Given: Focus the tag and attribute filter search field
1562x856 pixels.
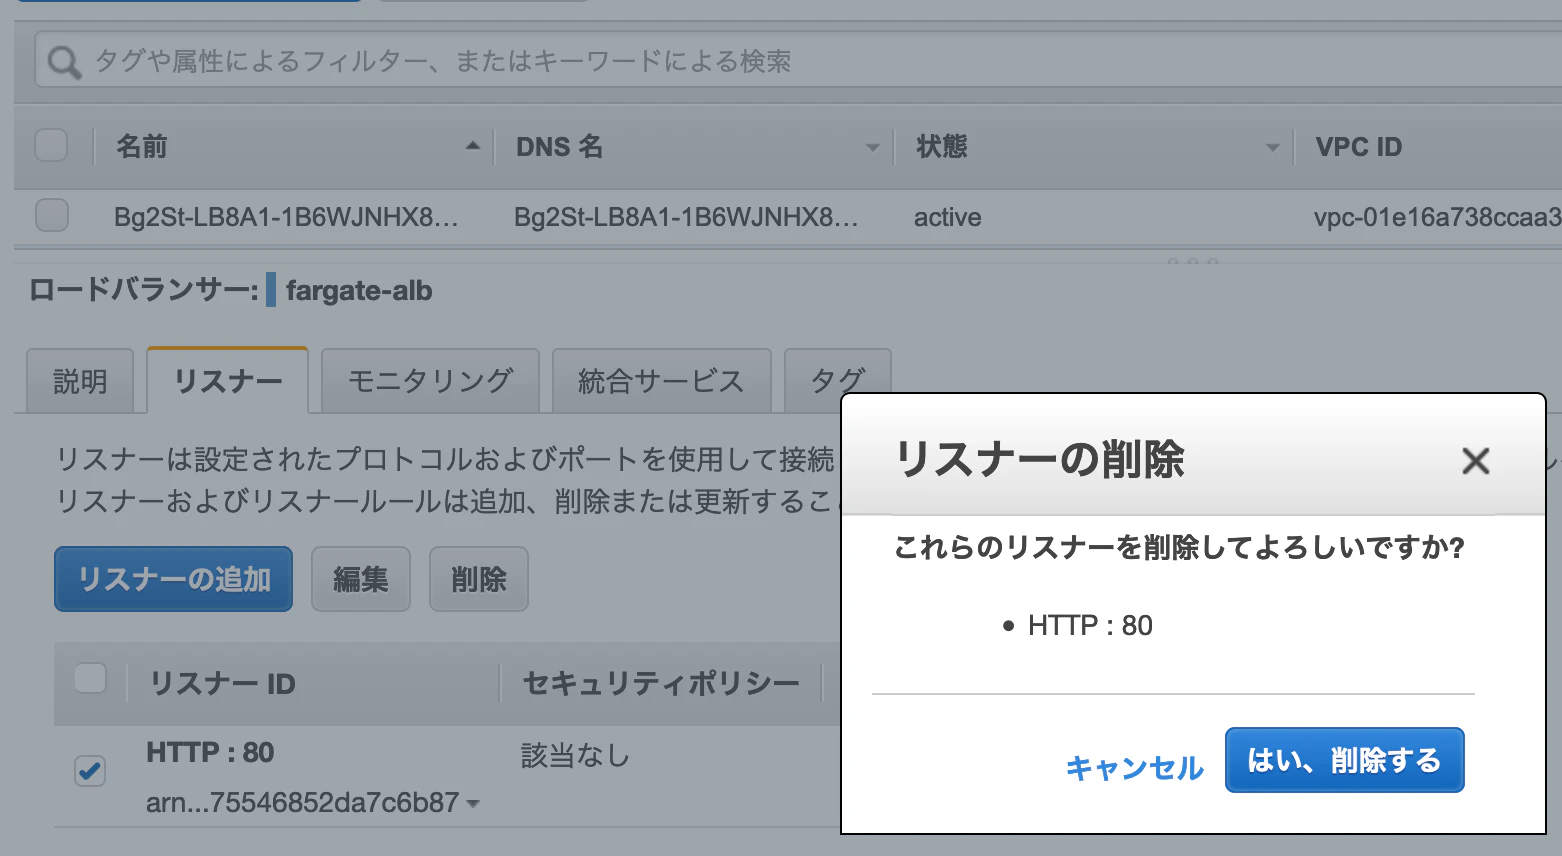Looking at the screenshot, I should (x=800, y=61).
